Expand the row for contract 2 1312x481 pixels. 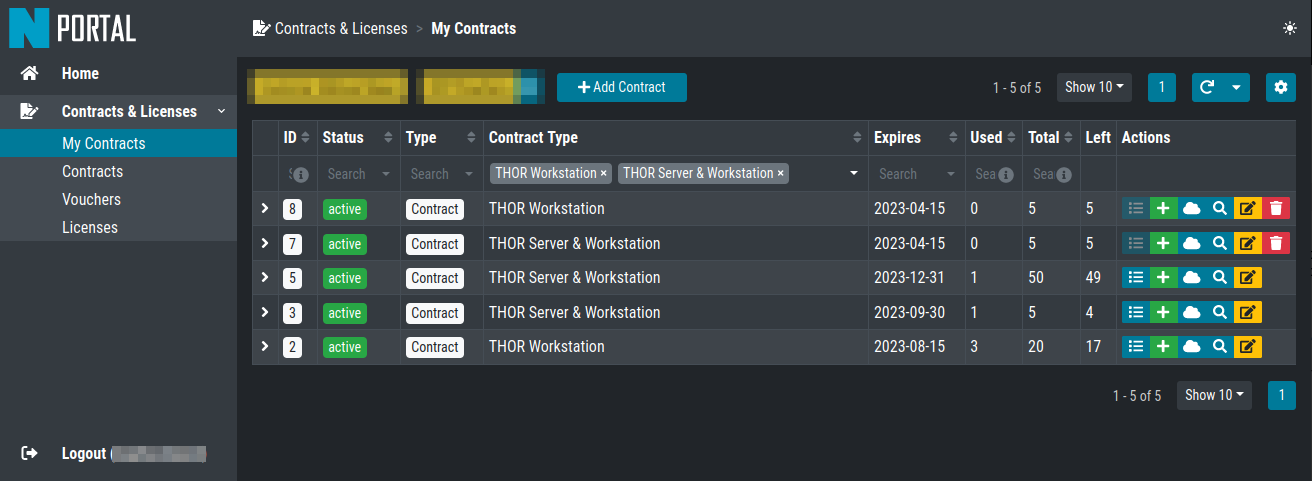coord(265,347)
